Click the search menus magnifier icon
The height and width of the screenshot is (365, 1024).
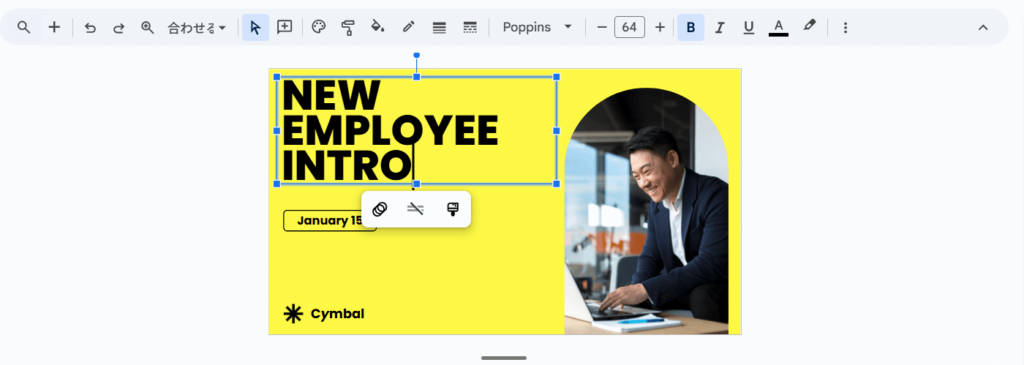[24, 27]
